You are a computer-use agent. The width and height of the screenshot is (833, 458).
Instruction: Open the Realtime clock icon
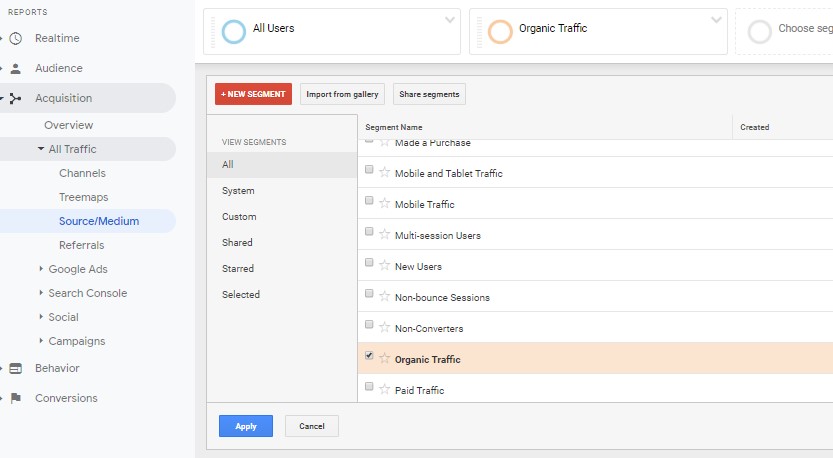pyautogui.click(x=16, y=38)
